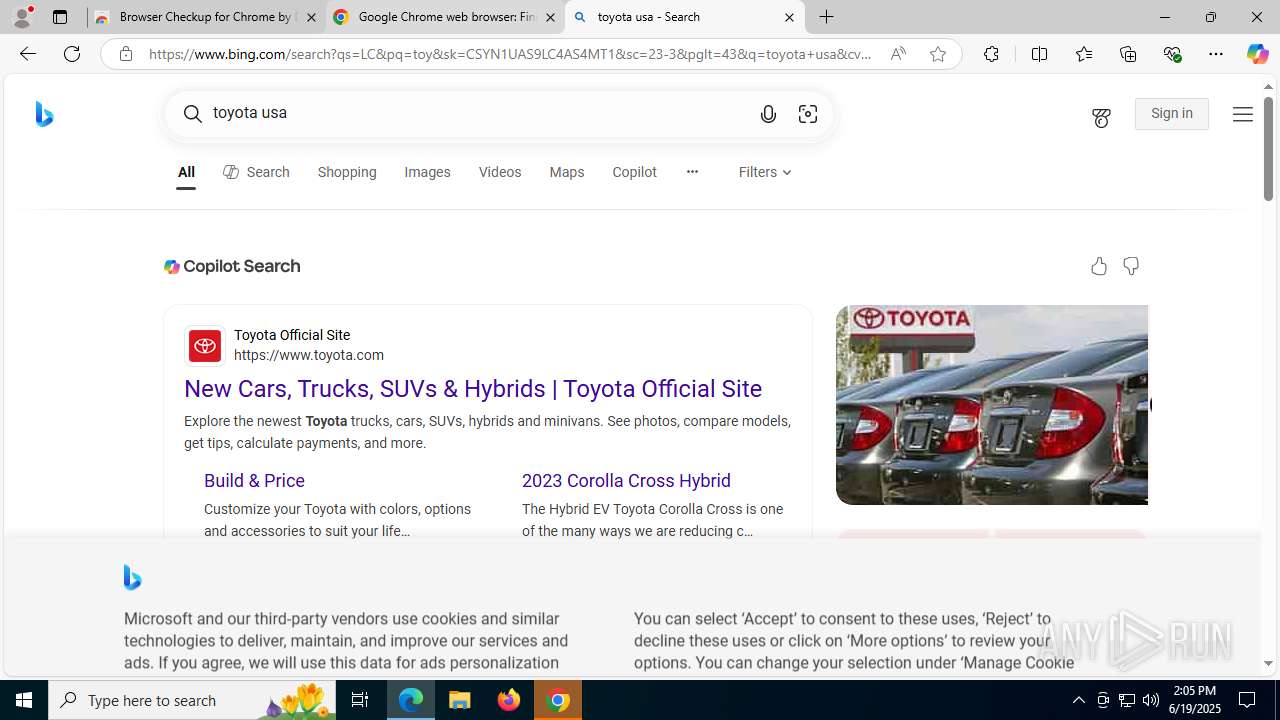Click the Windows taskbar search box

coord(192,700)
